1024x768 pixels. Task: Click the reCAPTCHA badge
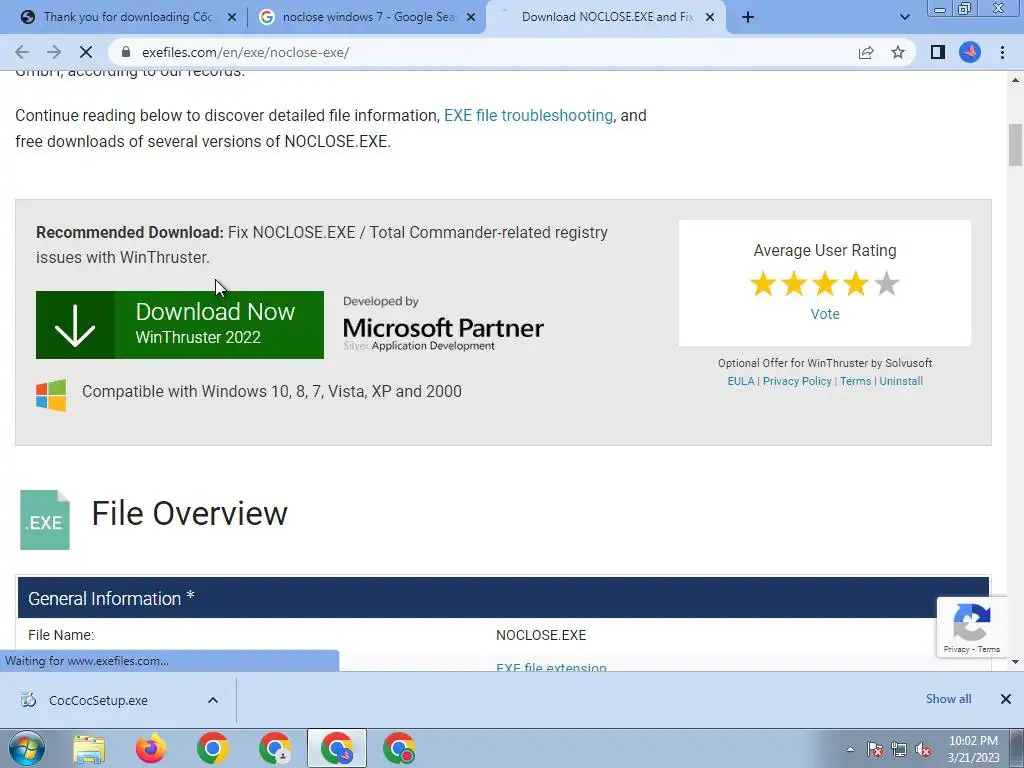pyautogui.click(x=972, y=627)
